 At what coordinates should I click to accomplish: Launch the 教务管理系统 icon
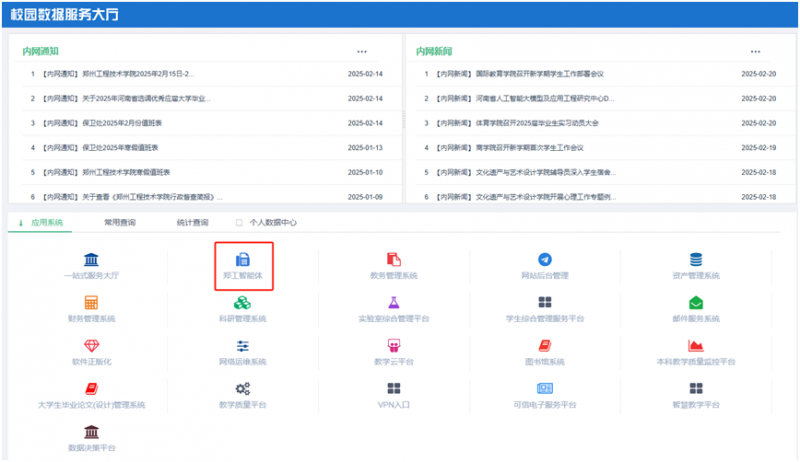pos(393,260)
